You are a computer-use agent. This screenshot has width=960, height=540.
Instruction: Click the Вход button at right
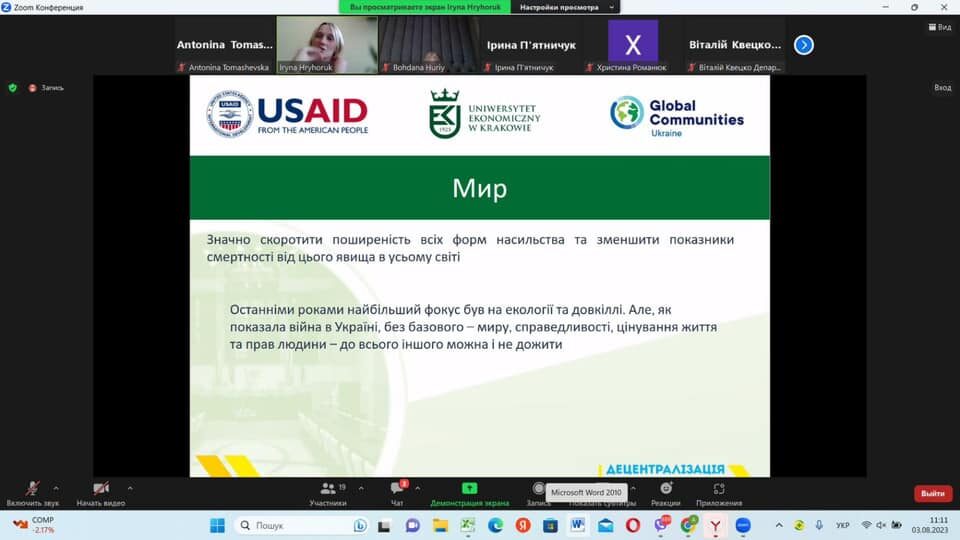[942, 87]
